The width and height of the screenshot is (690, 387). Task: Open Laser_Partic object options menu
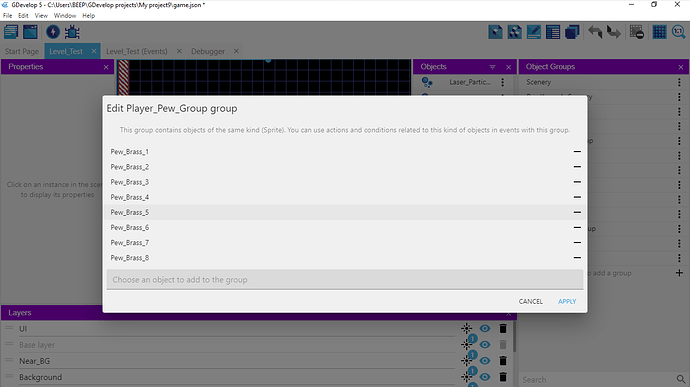tap(503, 82)
